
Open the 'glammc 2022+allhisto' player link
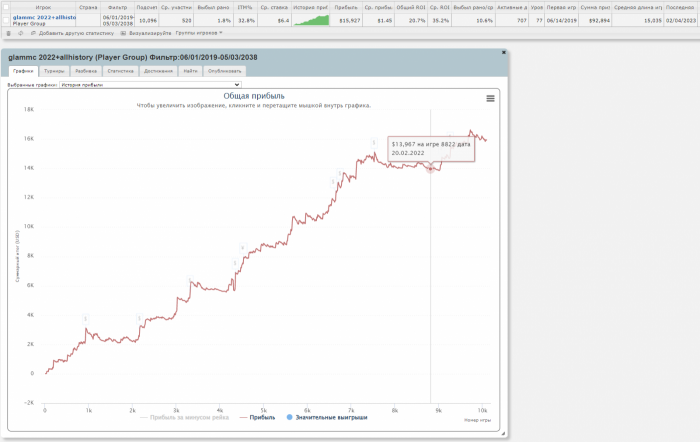tap(44, 17)
